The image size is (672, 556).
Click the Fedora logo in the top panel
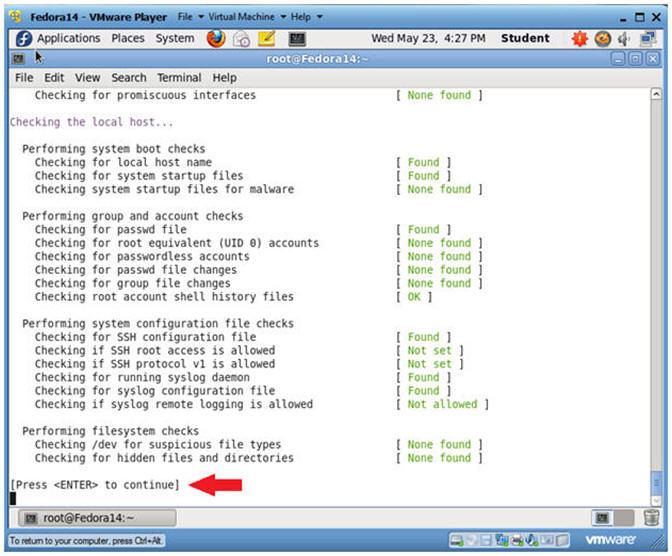pyautogui.click(x=24, y=39)
